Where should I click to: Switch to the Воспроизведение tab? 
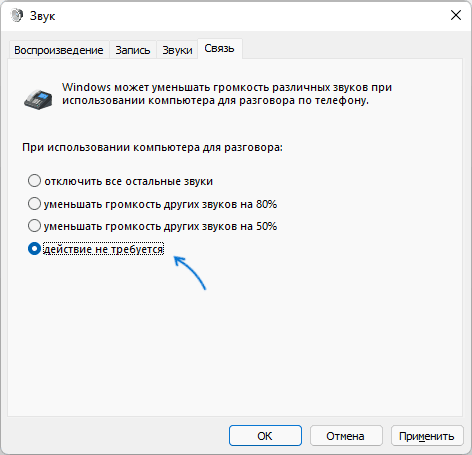[x=59, y=50]
